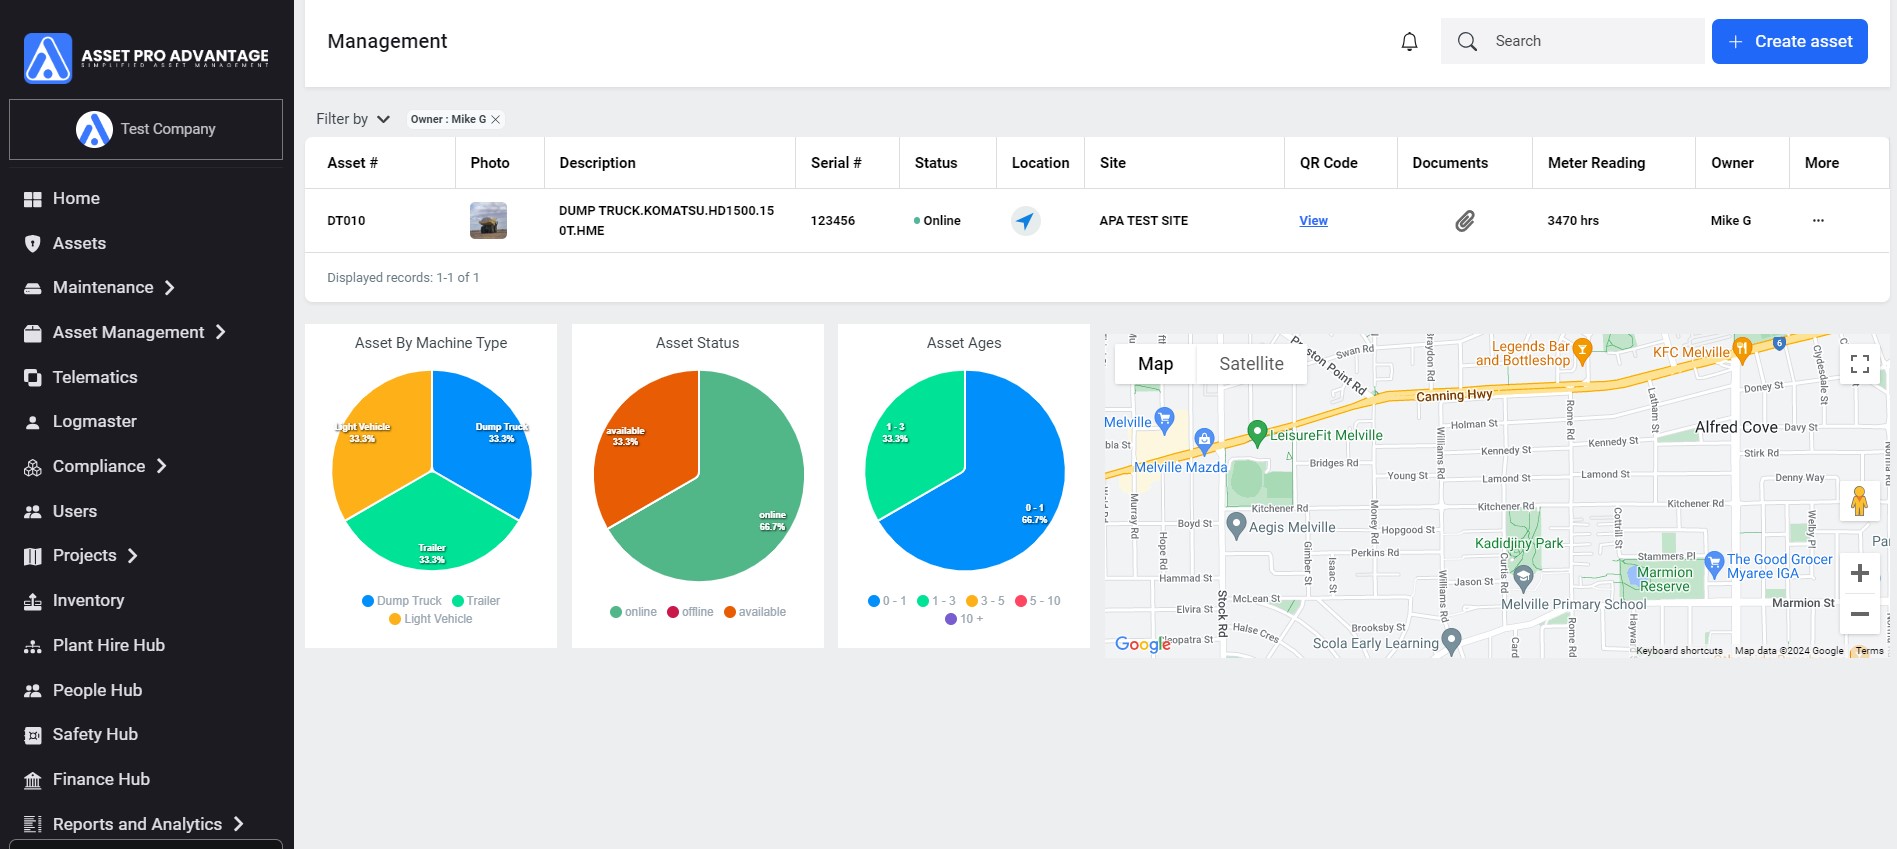Click the Create asset button
This screenshot has width=1897, height=849.
click(x=1790, y=41)
